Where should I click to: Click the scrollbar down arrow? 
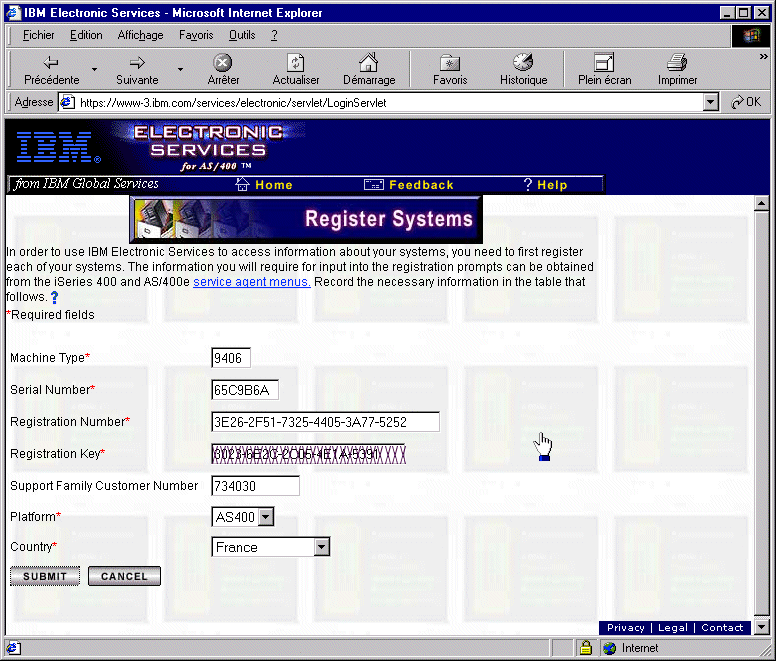tap(761, 627)
